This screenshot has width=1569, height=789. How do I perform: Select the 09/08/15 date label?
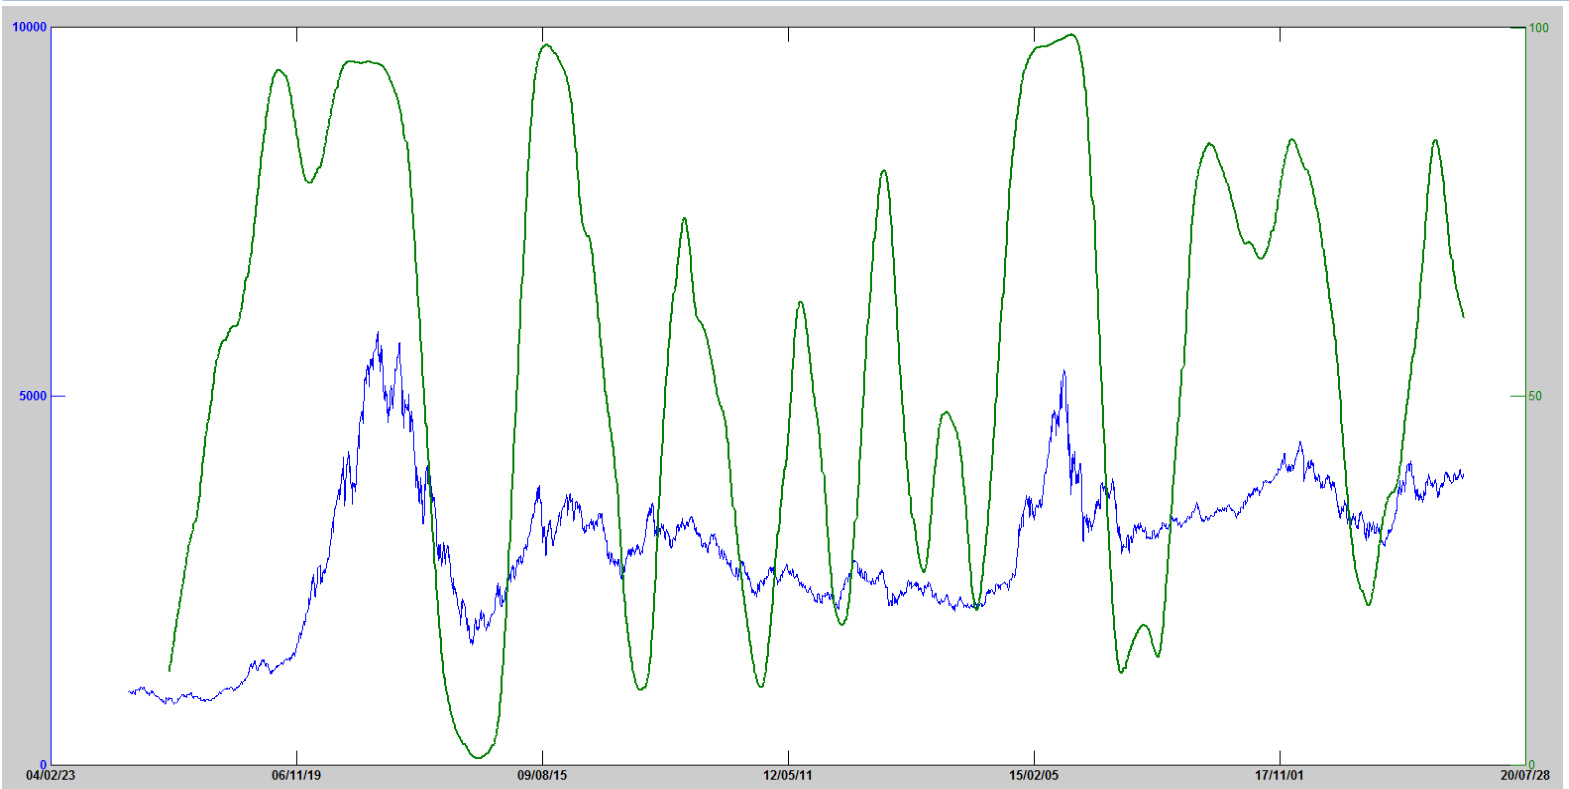[x=542, y=775]
